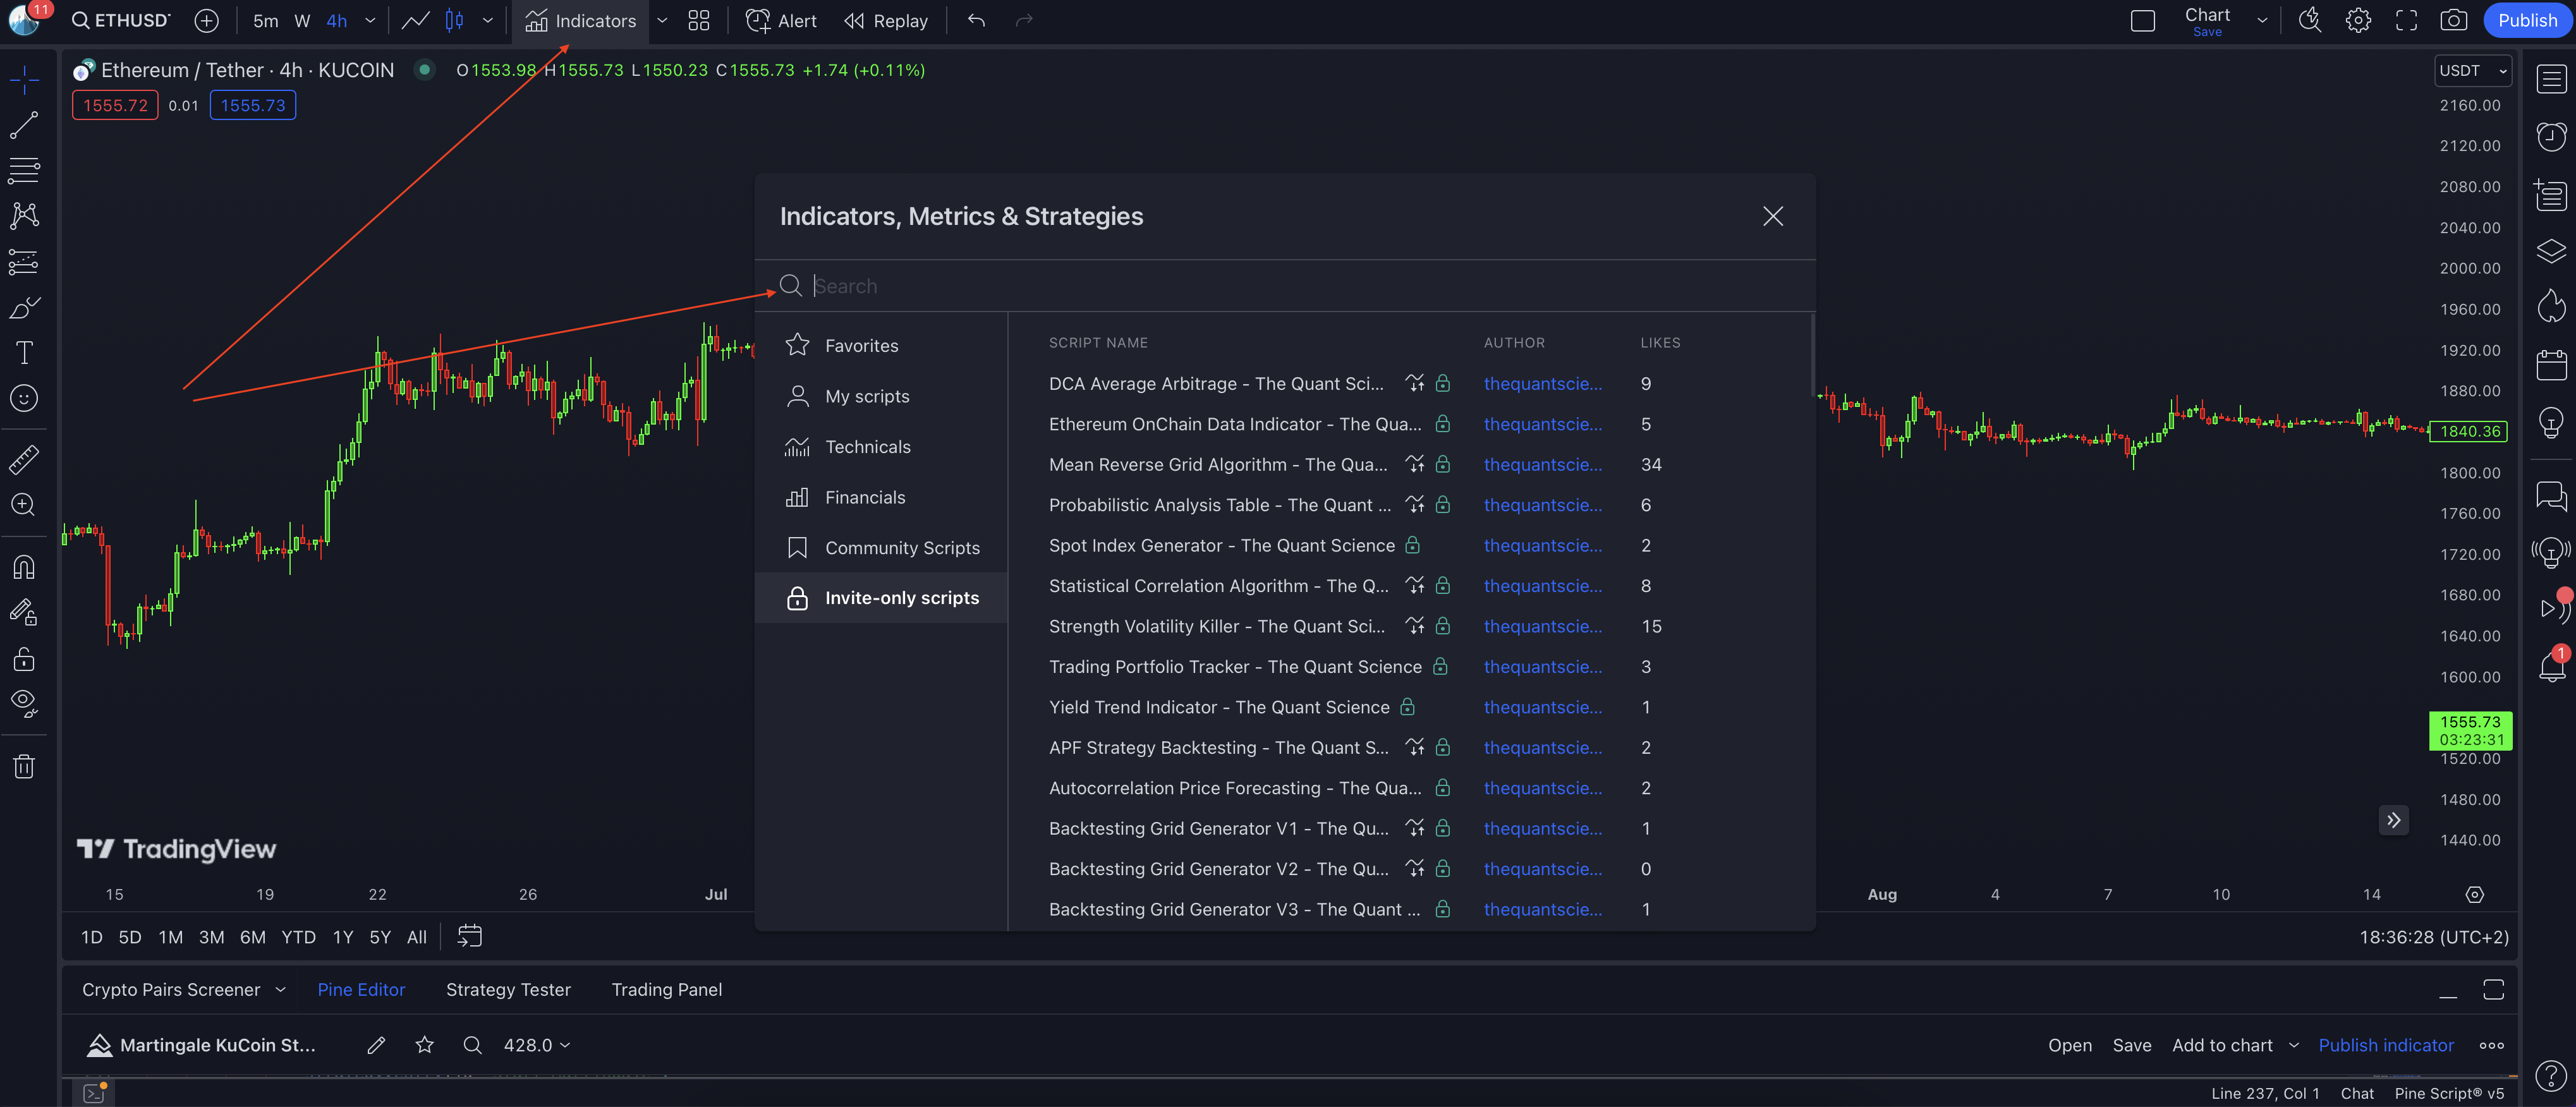Take a snapshot with camera icon

click(x=2453, y=20)
